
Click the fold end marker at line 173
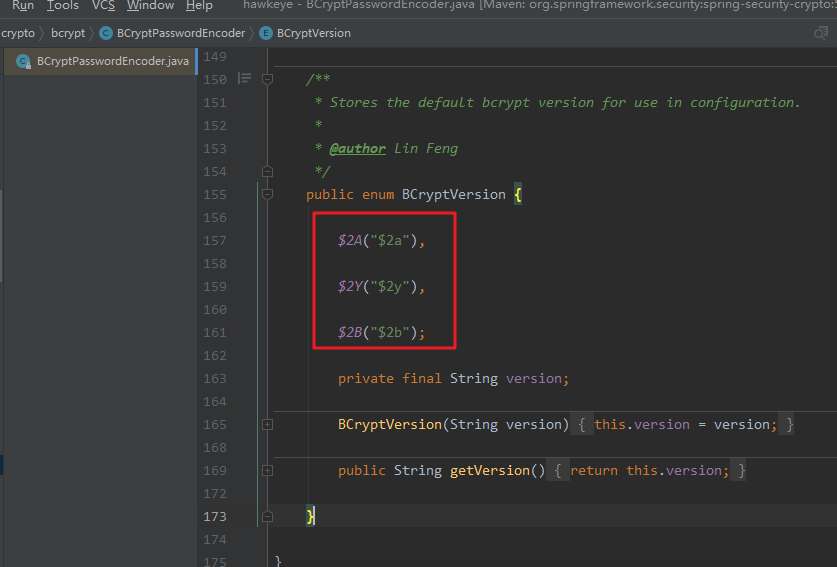tap(267, 516)
